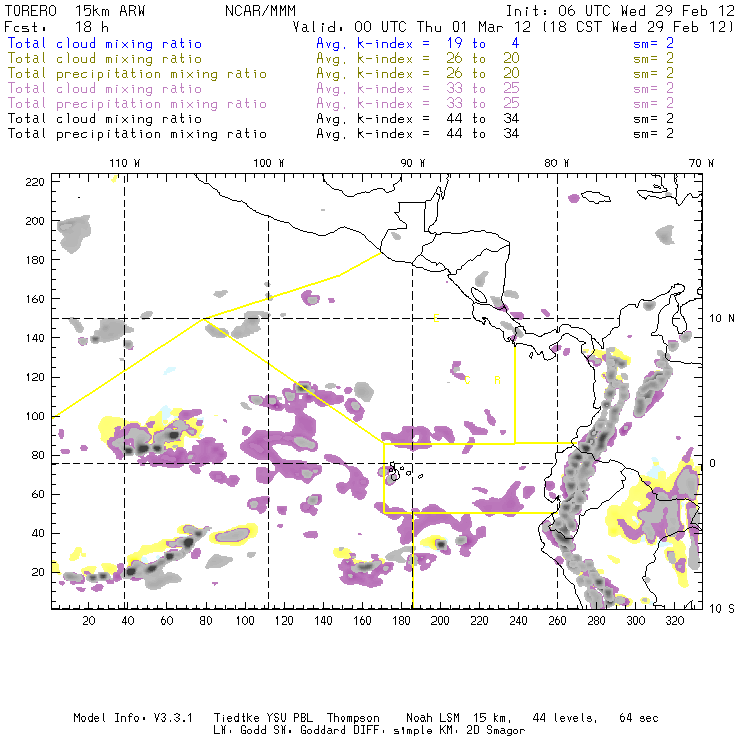Click the blue 'Total cloud mixing ratio' legend line

pyautogui.click(x=105, y=43)
